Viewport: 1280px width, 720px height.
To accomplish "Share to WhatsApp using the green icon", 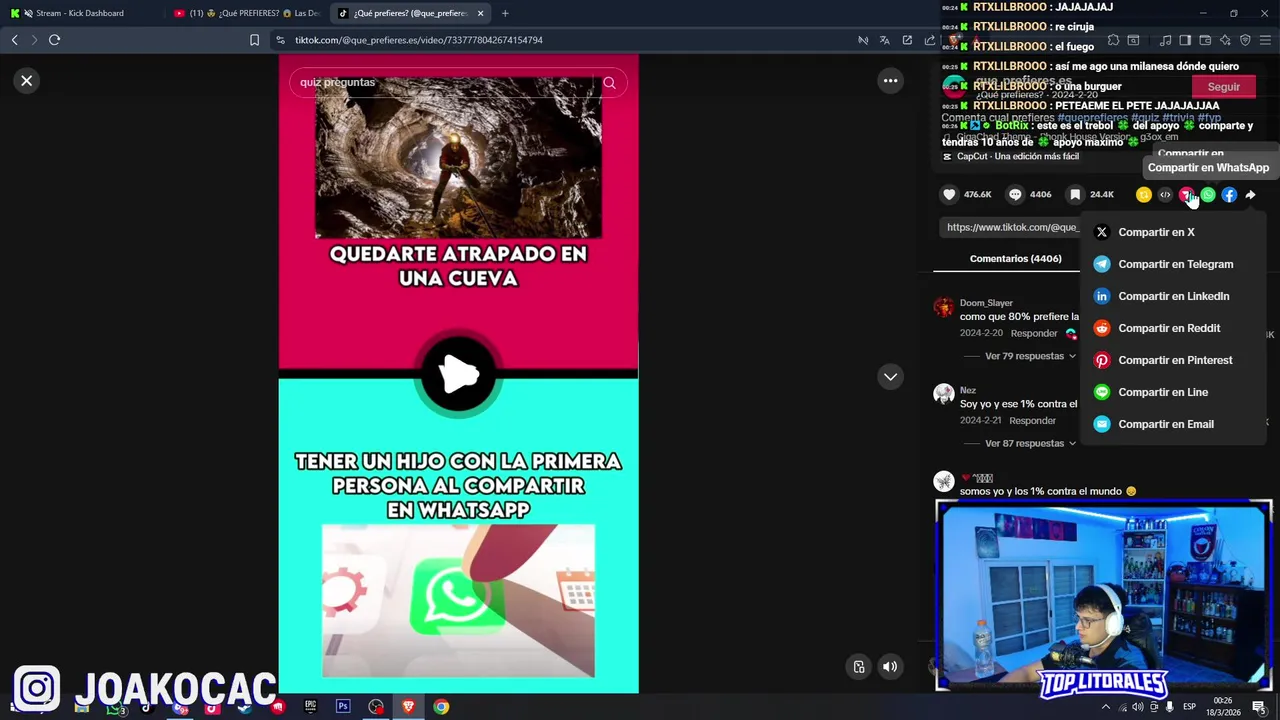I will point(1208,195).
